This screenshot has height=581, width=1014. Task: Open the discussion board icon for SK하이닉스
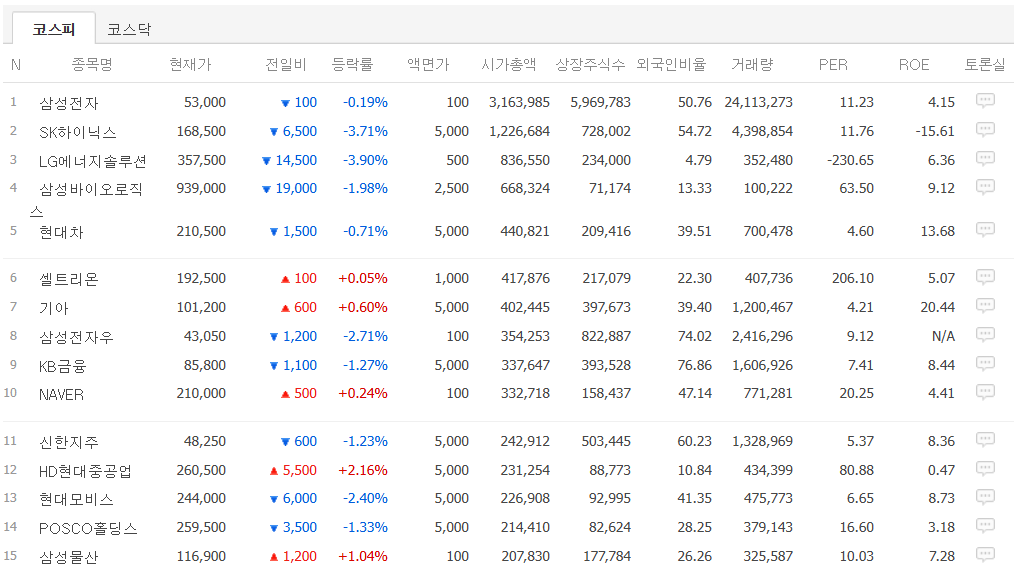click(986, 130)
